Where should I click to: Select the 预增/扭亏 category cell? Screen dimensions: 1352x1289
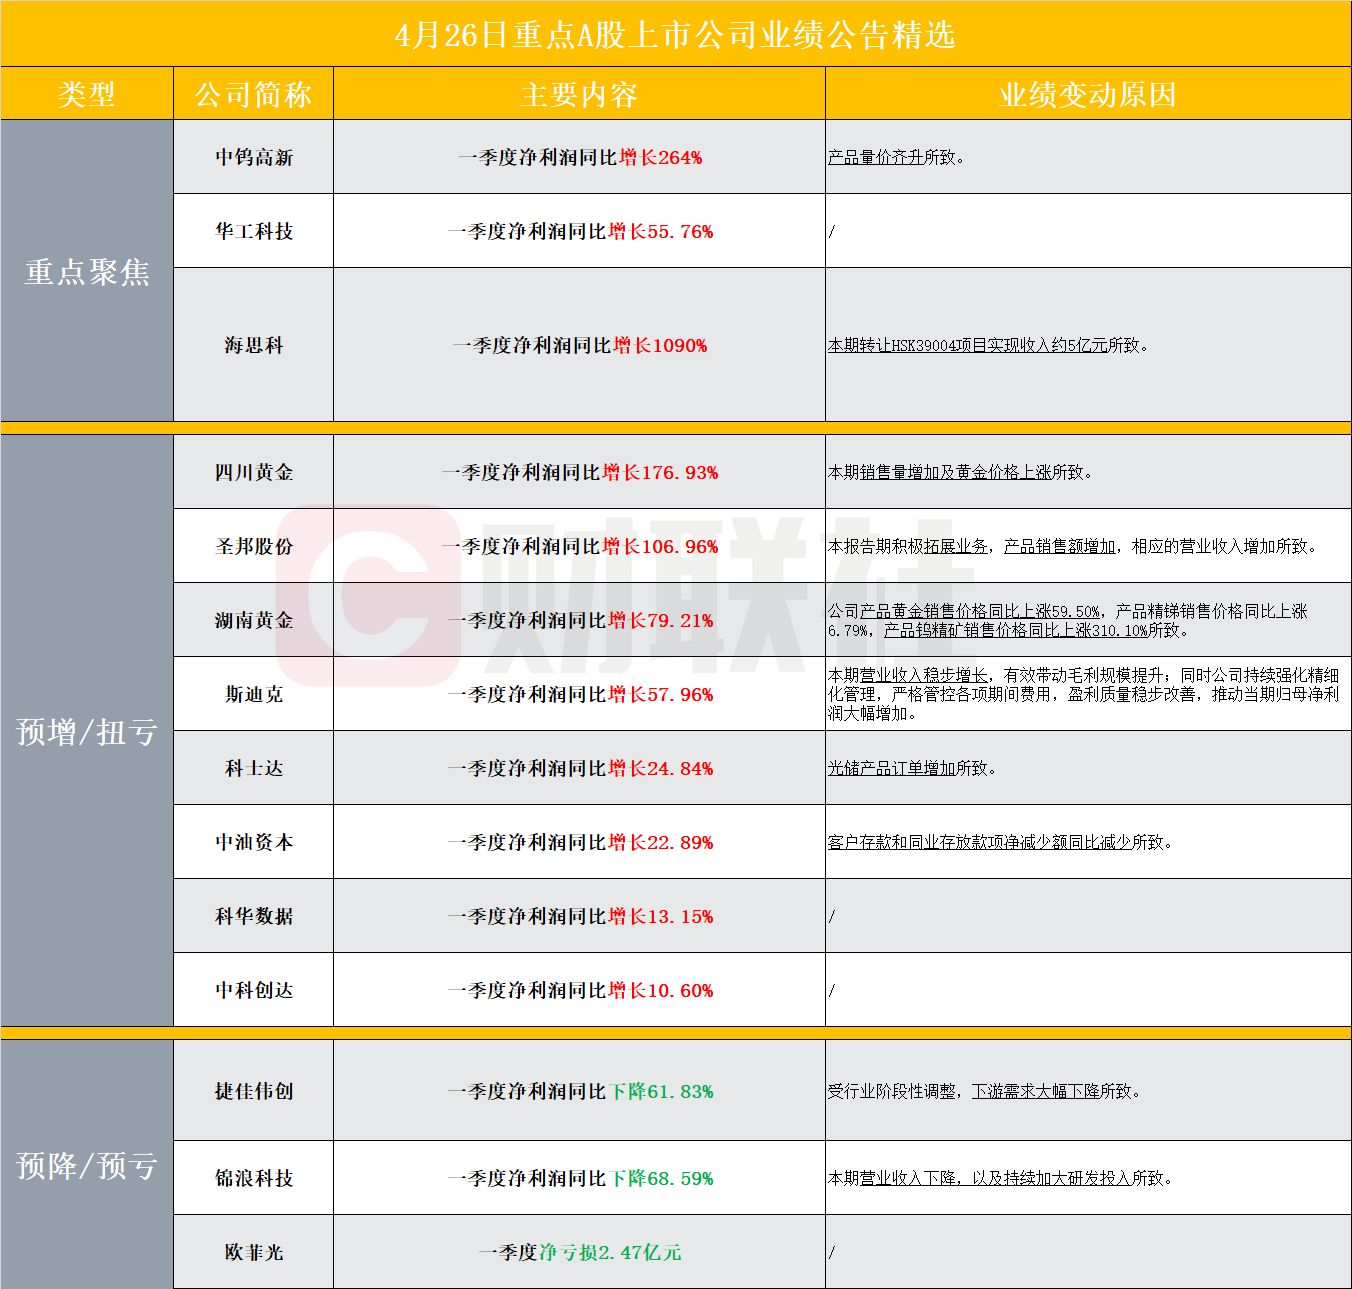(x=87, y=731)
